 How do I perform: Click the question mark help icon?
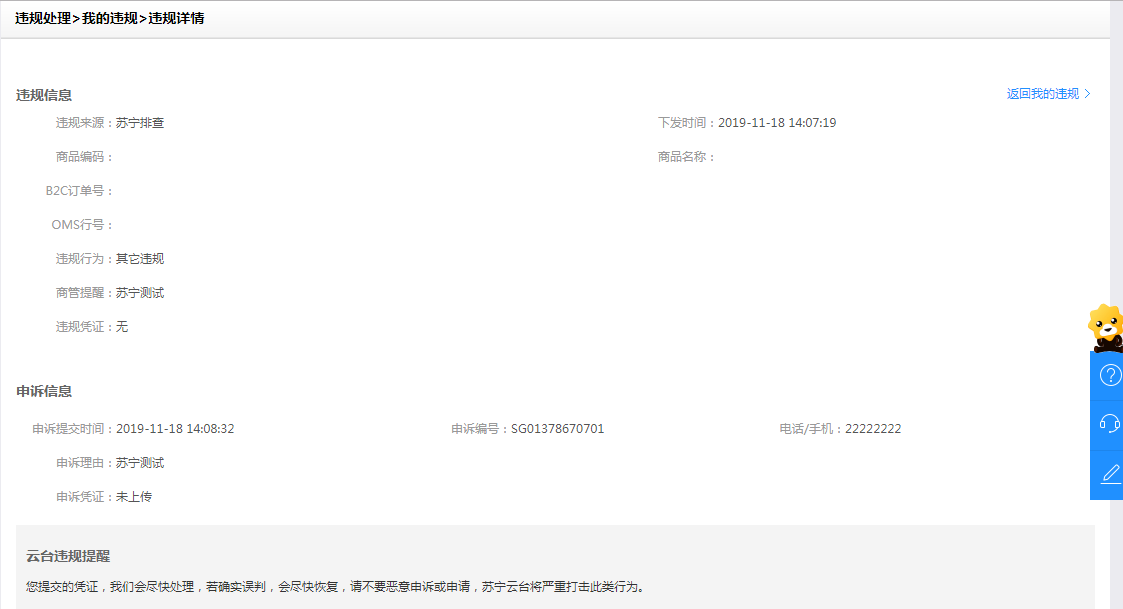(x=1109, y=375)
